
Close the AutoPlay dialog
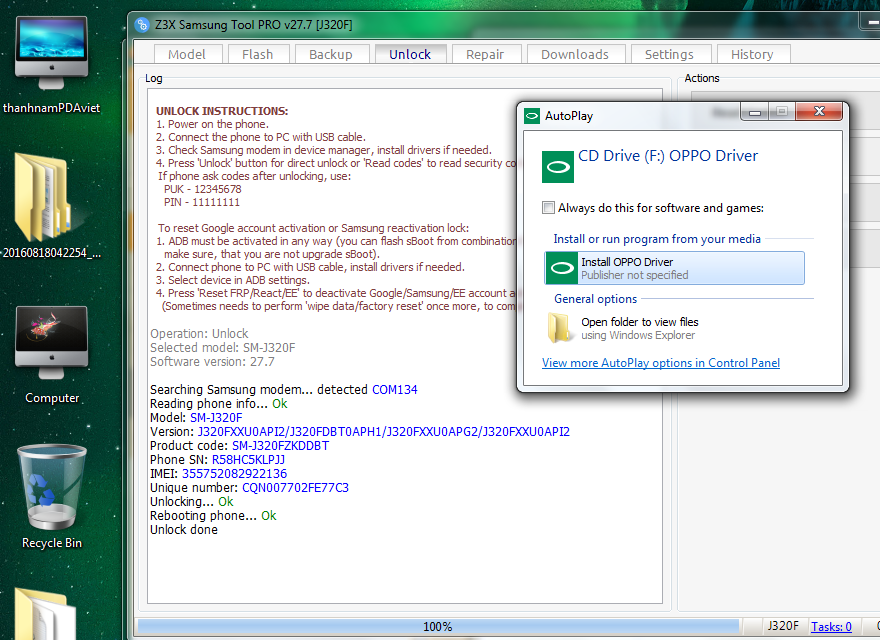tap(819, 111)
